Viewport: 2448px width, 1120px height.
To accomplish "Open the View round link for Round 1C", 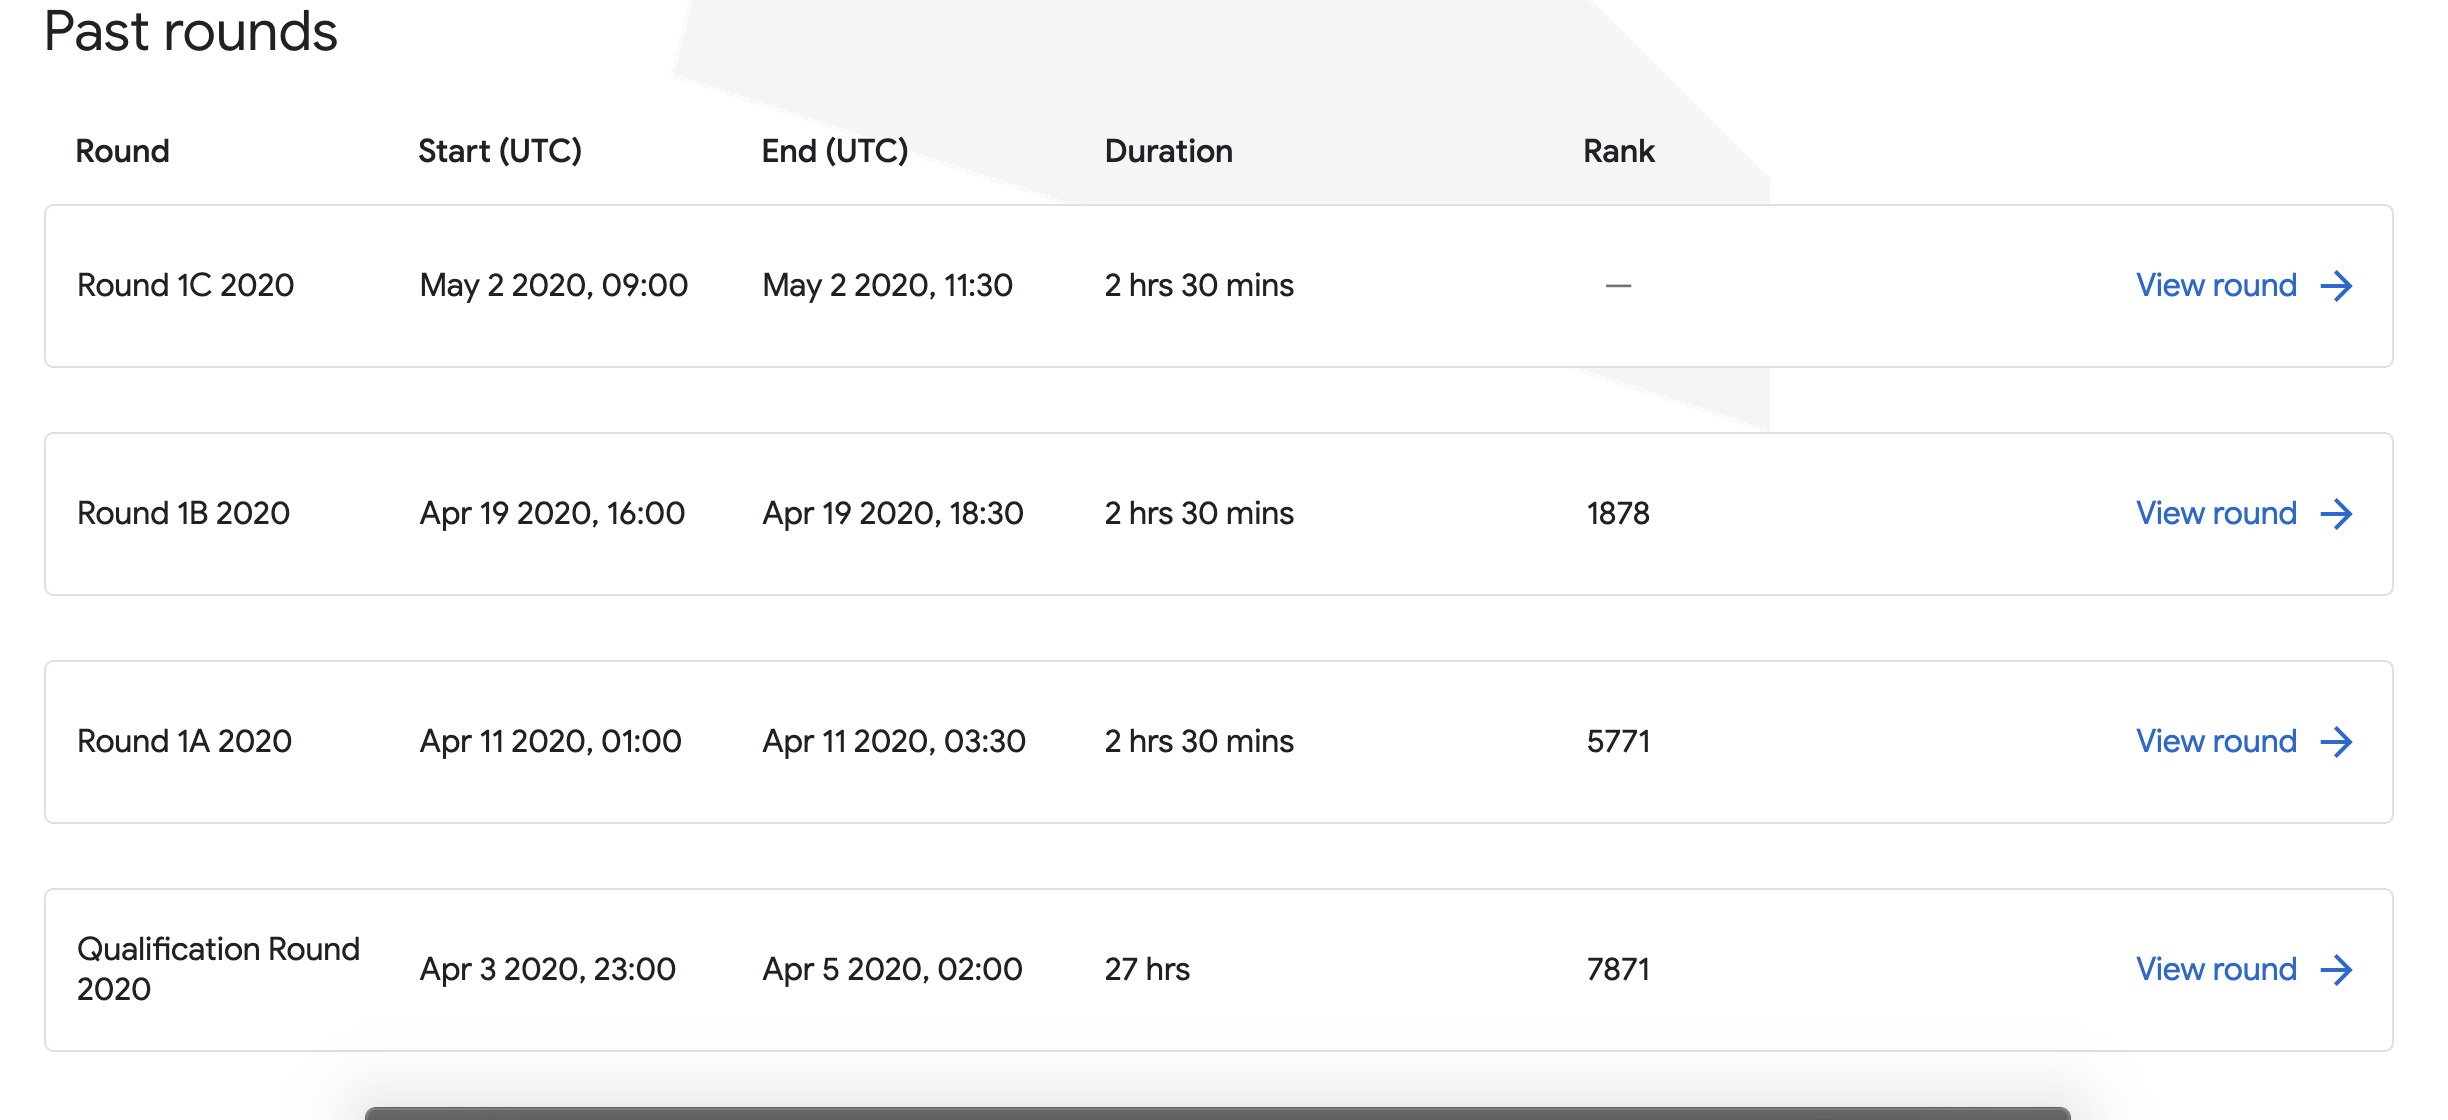I will [2216, 286].
